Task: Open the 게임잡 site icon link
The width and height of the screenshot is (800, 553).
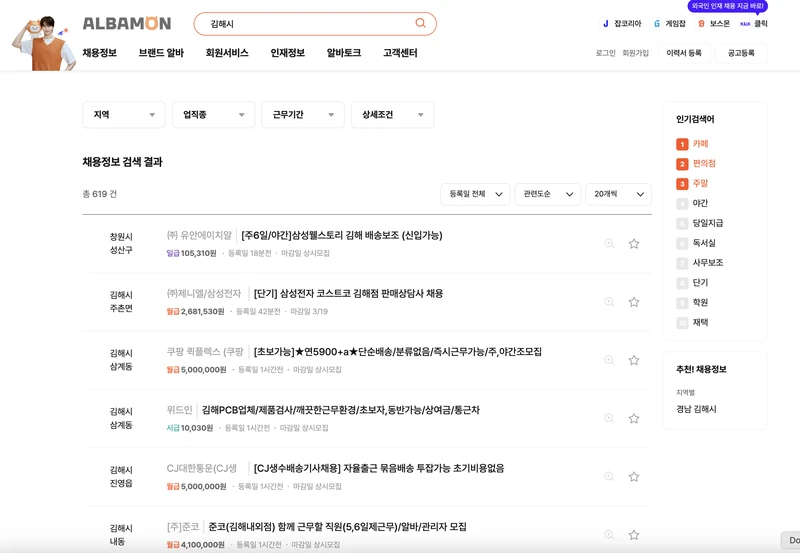Action: [669, 23]
